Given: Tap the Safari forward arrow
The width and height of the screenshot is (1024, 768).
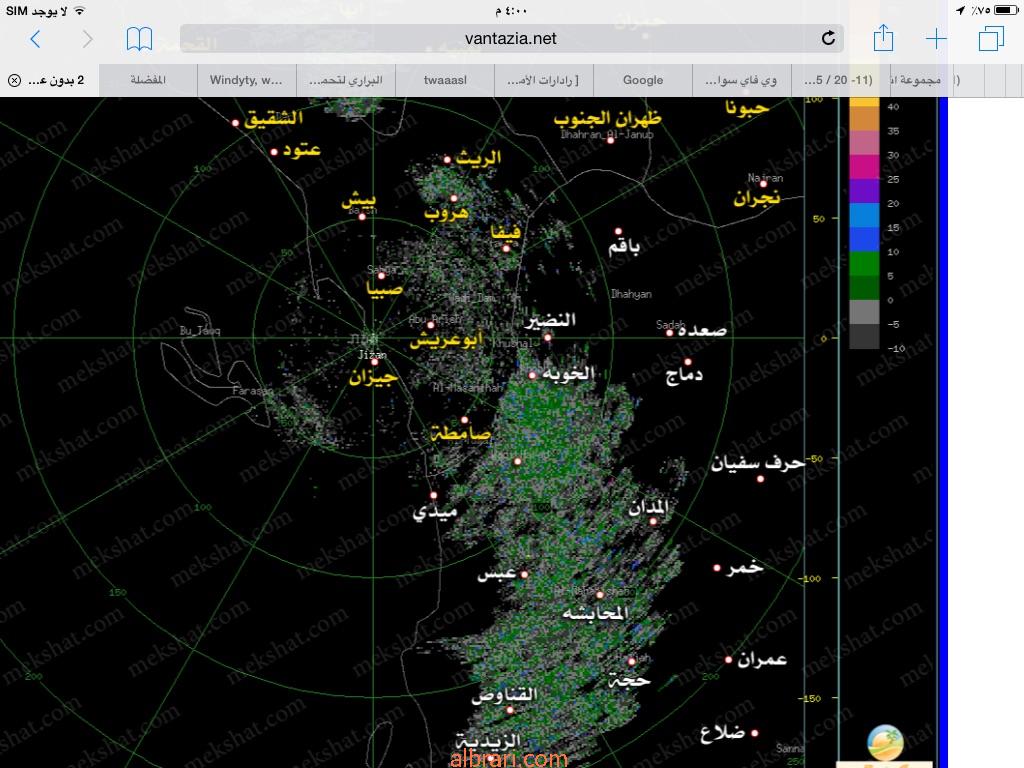Looking at the screenshot, I should 88,39.
